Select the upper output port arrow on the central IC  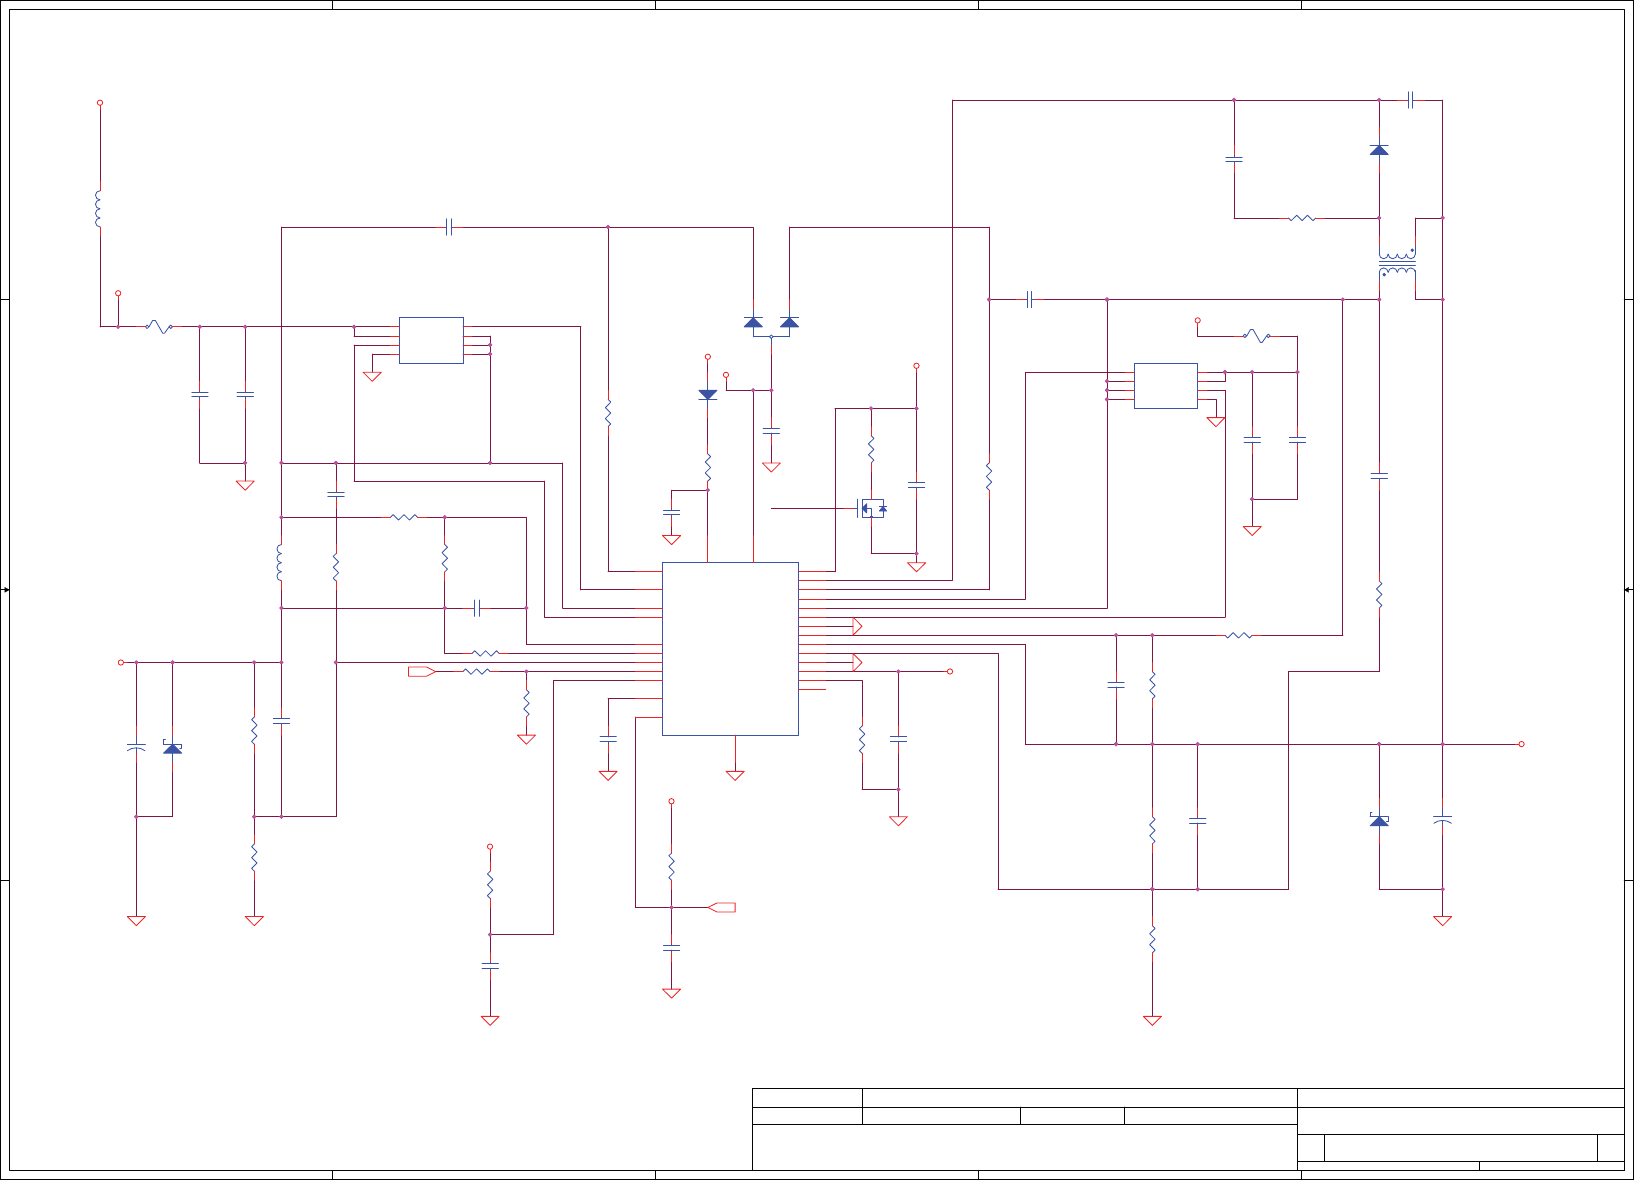pyautogui.click(x=857, y=626)
